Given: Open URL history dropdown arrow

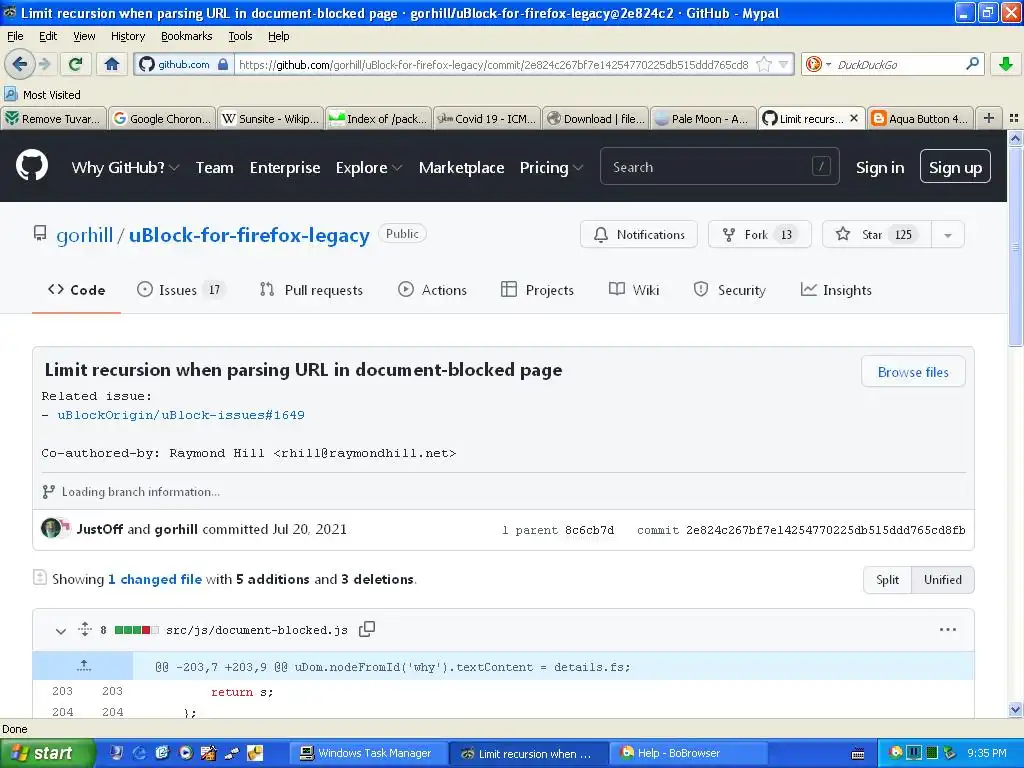Looking at the screenshot, I should 784,64.
